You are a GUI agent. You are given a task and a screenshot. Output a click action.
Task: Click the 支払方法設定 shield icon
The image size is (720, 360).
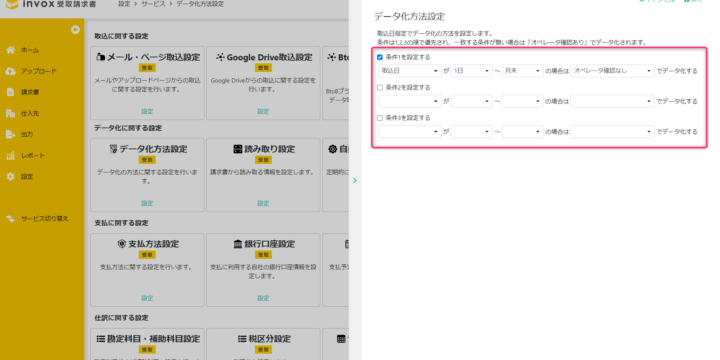(122, 244)
